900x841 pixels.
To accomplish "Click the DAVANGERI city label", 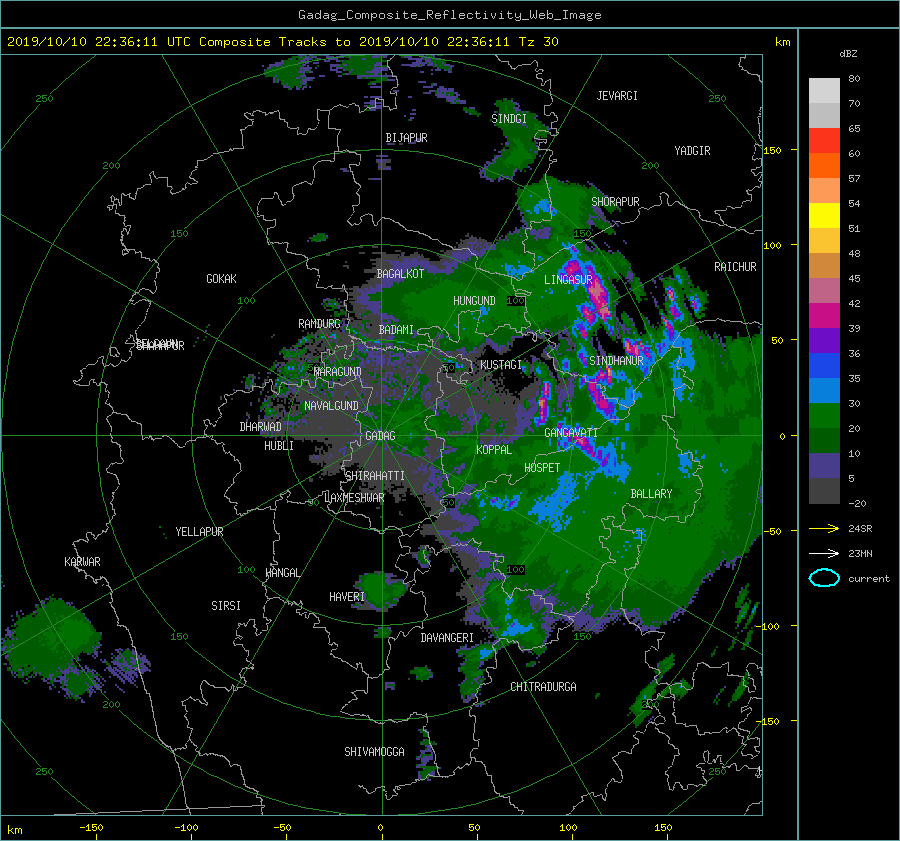I will (x=447, y=638).
